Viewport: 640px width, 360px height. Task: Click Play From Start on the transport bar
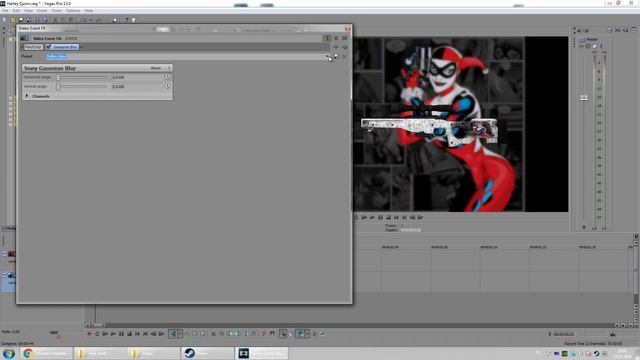click(x=105, y=334)
